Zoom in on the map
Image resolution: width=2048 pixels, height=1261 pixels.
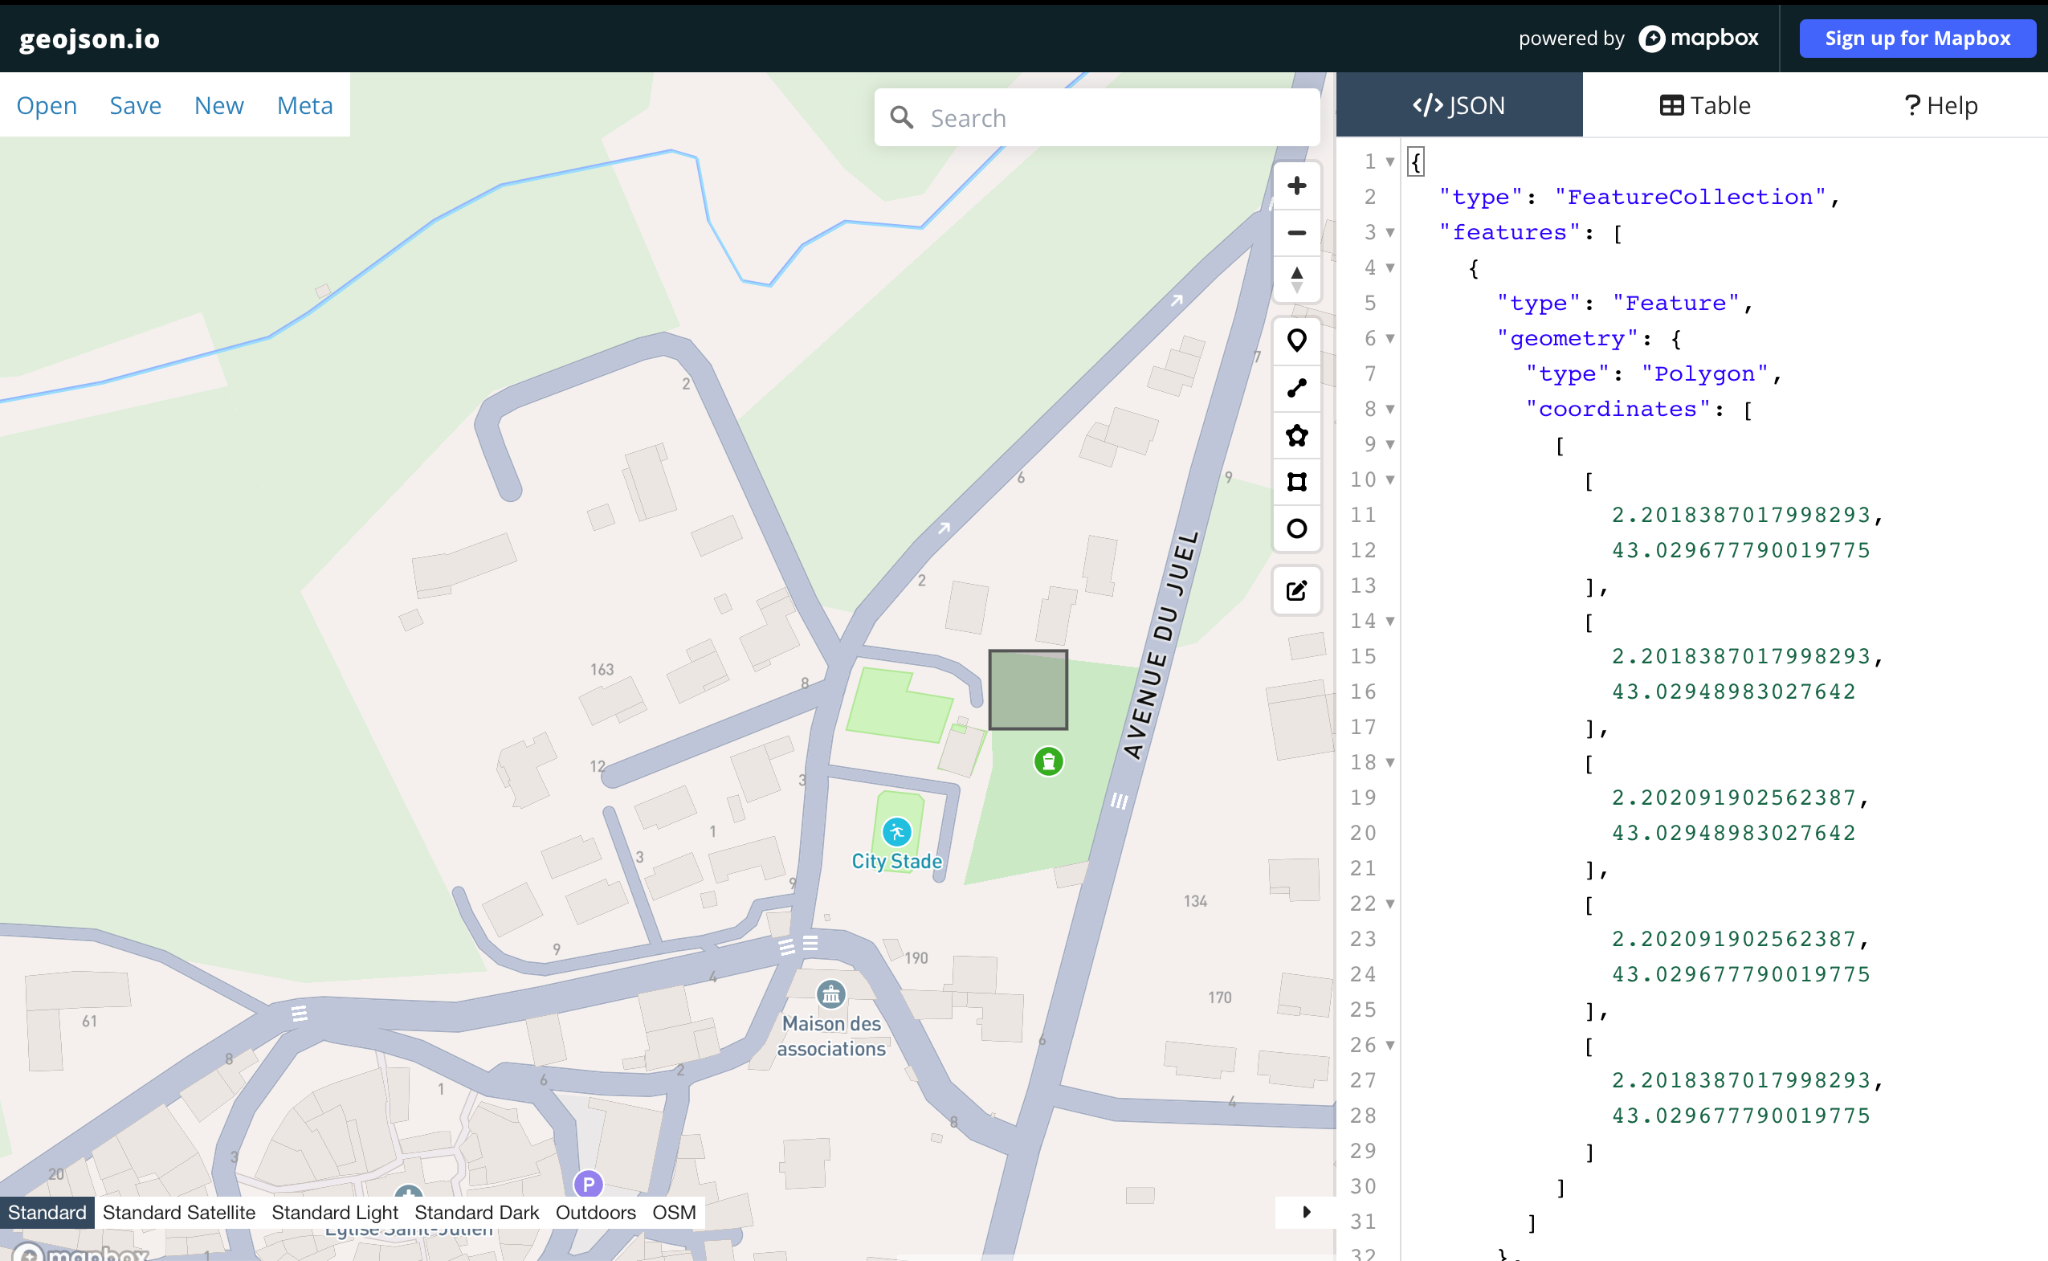pyautogui.click(x=1296, y=185)
